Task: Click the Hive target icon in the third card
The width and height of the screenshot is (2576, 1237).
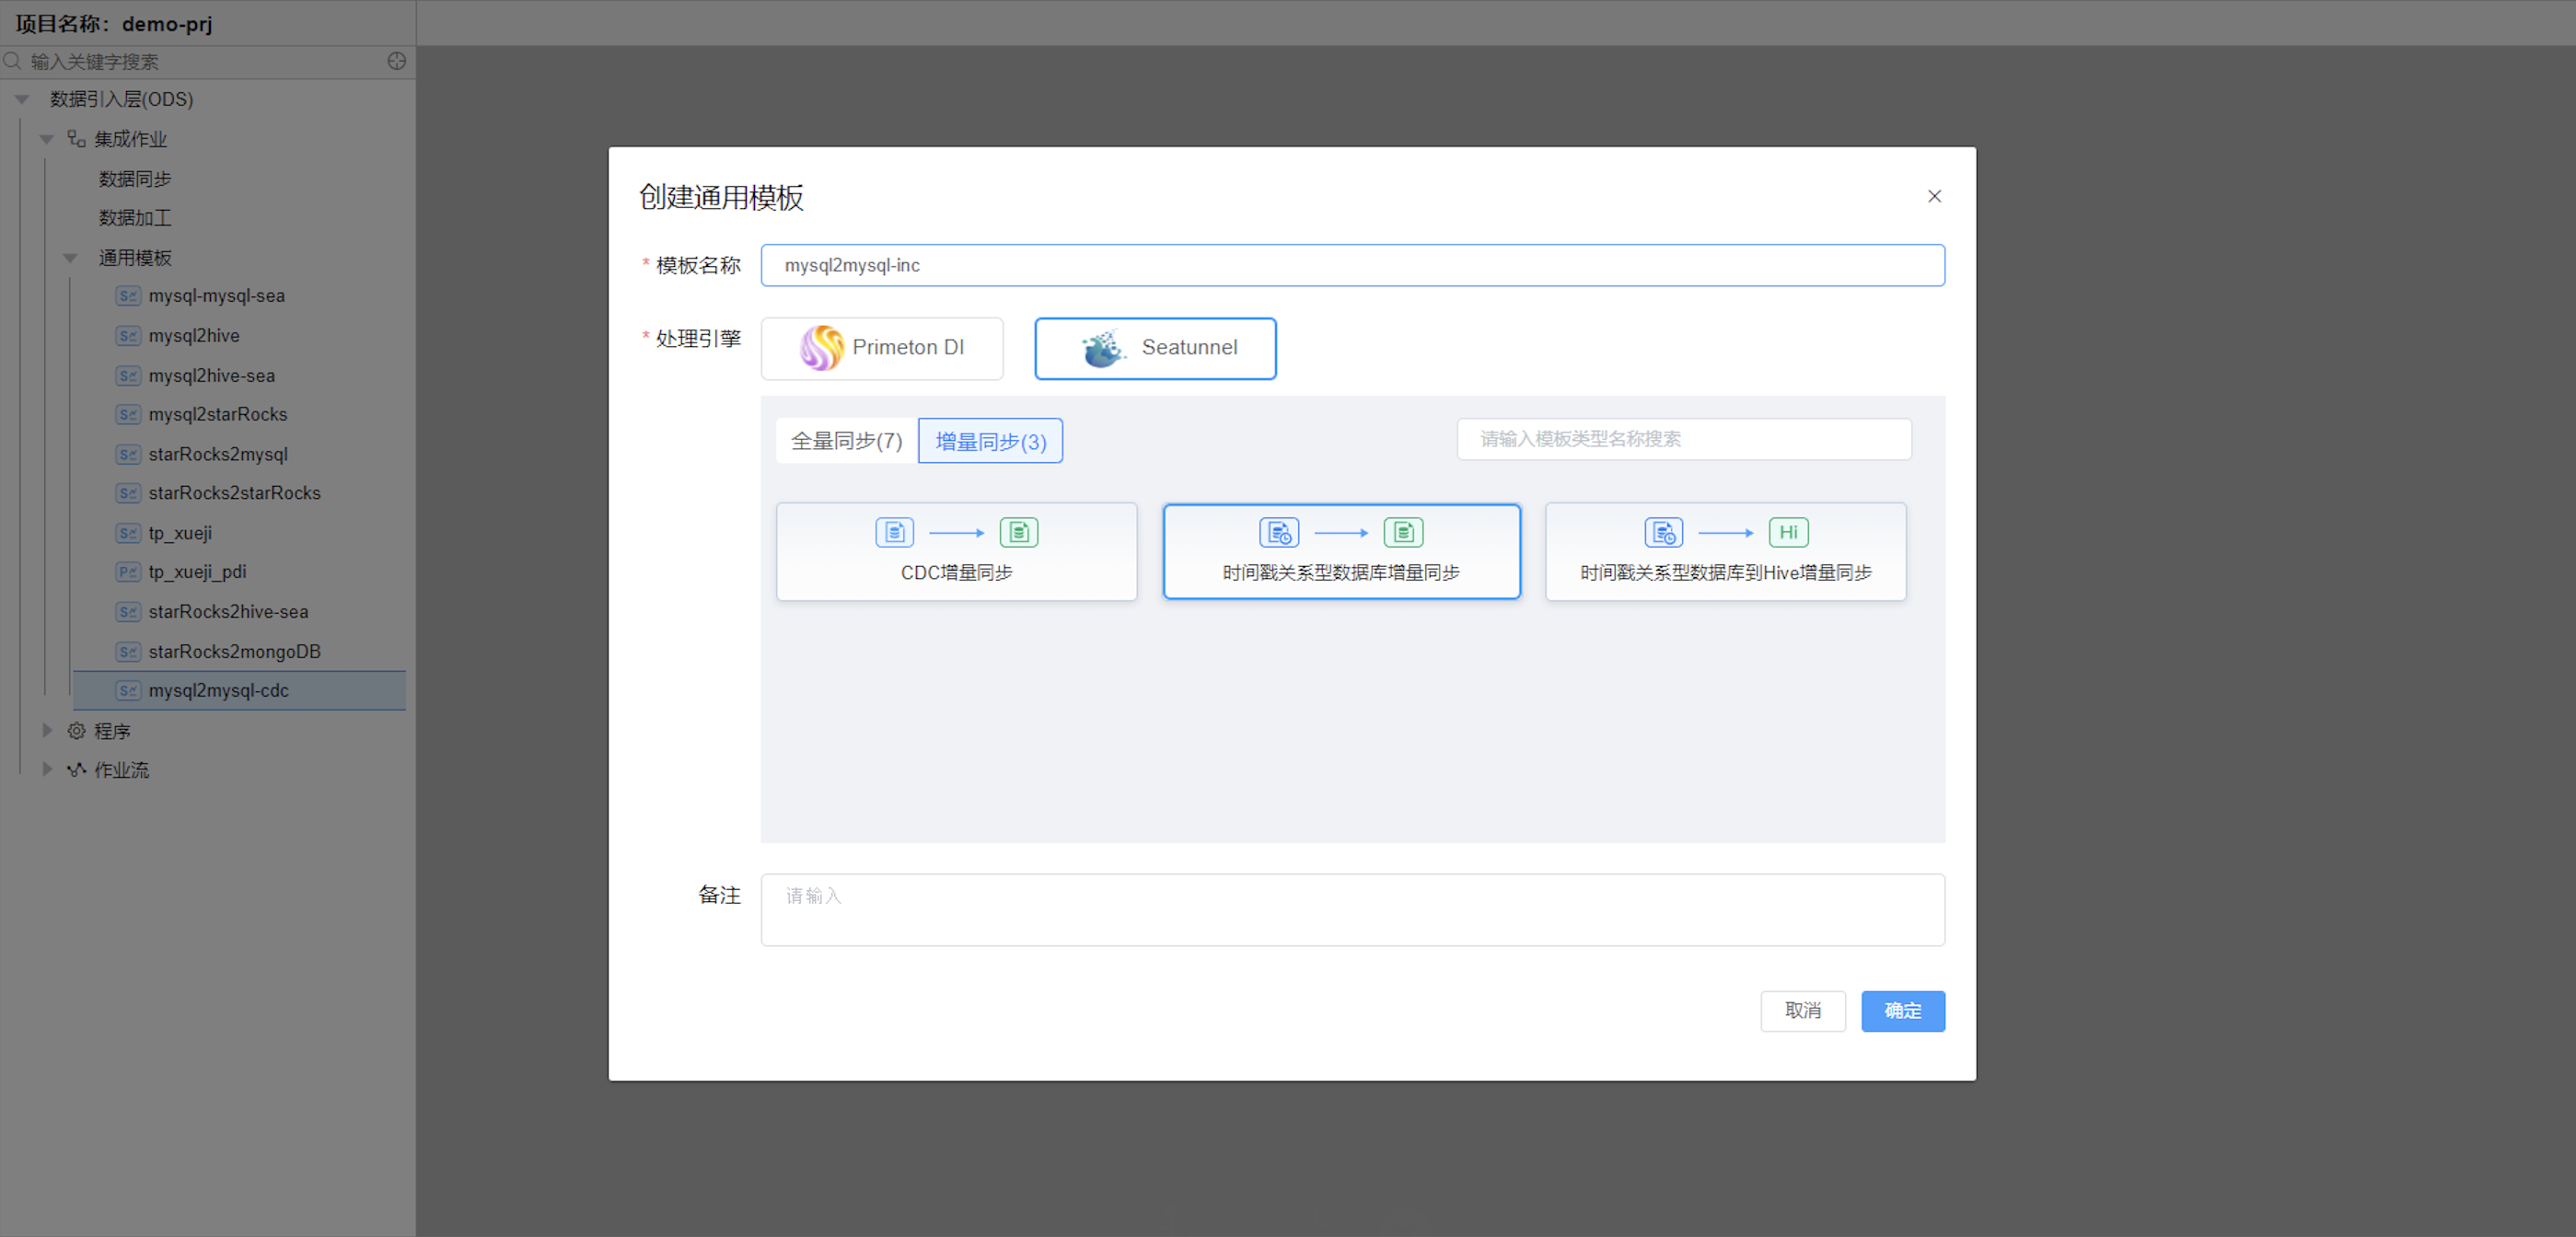Action: 1787,532
